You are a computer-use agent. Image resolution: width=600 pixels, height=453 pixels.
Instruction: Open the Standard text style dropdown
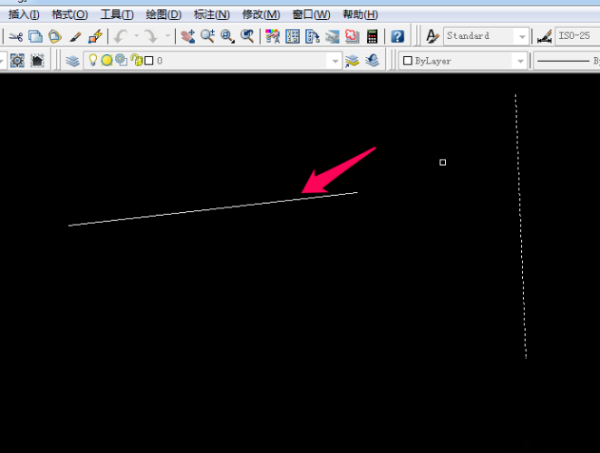click(x=522, y=37)
